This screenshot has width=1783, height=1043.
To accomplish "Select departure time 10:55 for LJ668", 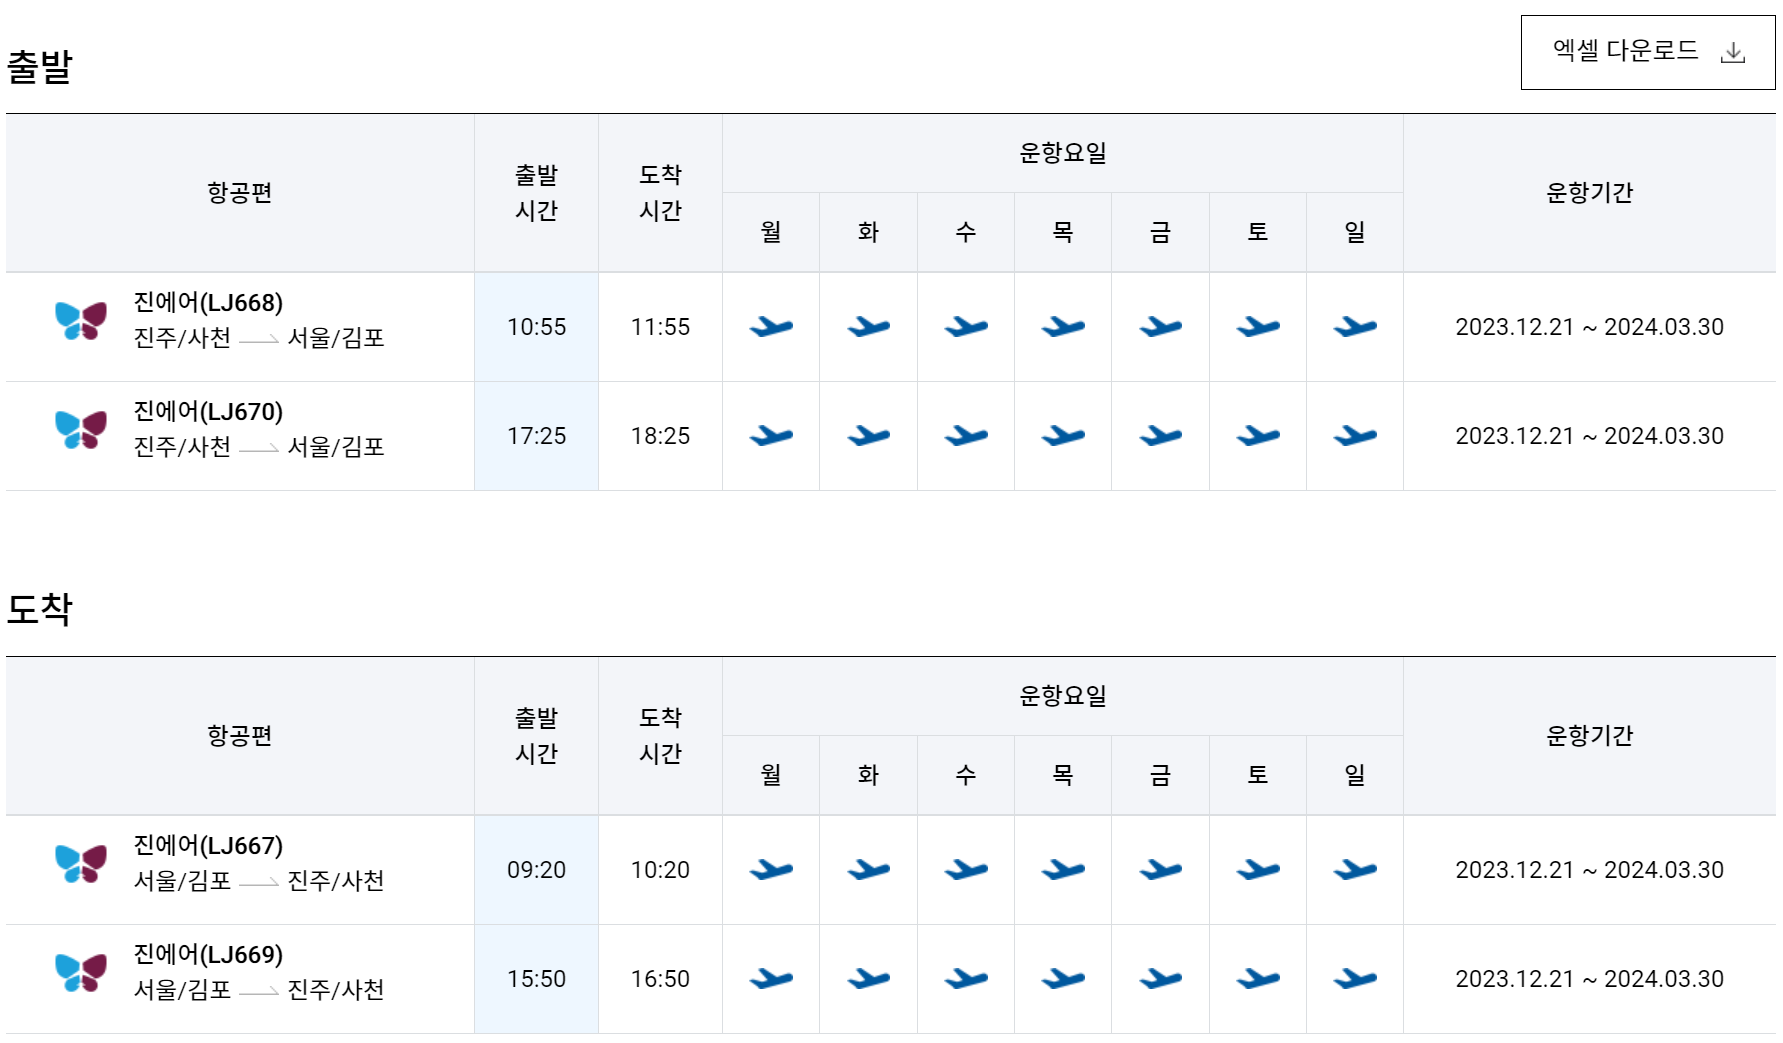I will coord(536,326).
